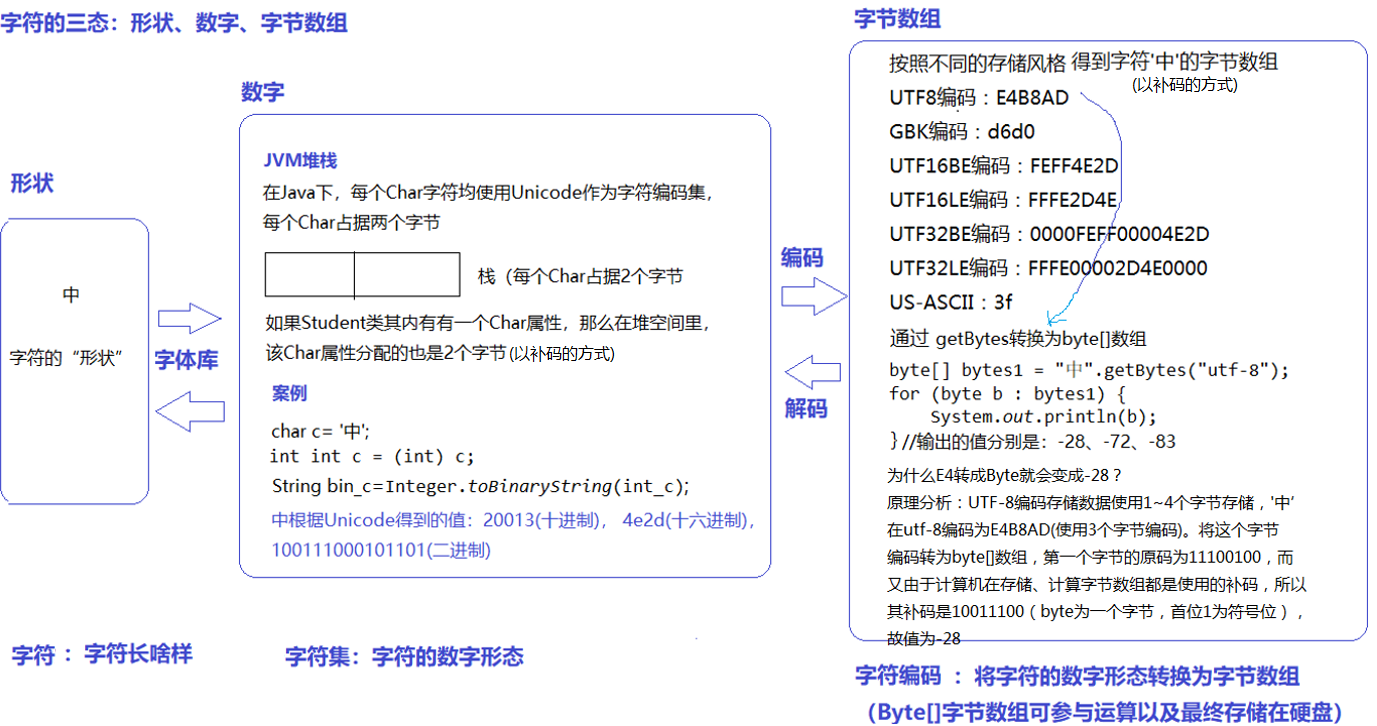Click the 数字 heading

click(262, 92)
